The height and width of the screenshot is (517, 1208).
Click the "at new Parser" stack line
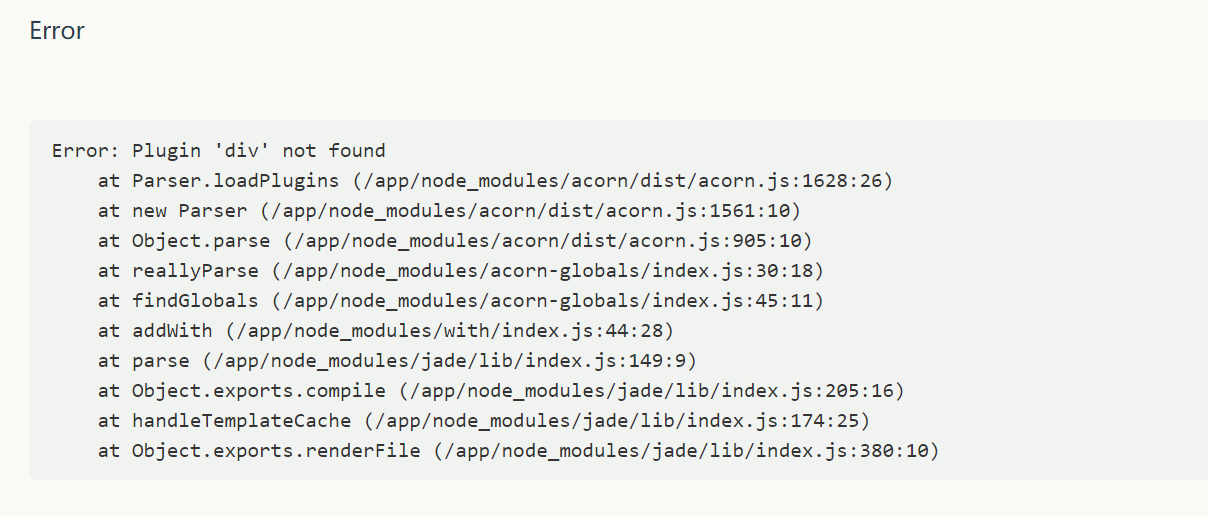coord(449,211)
